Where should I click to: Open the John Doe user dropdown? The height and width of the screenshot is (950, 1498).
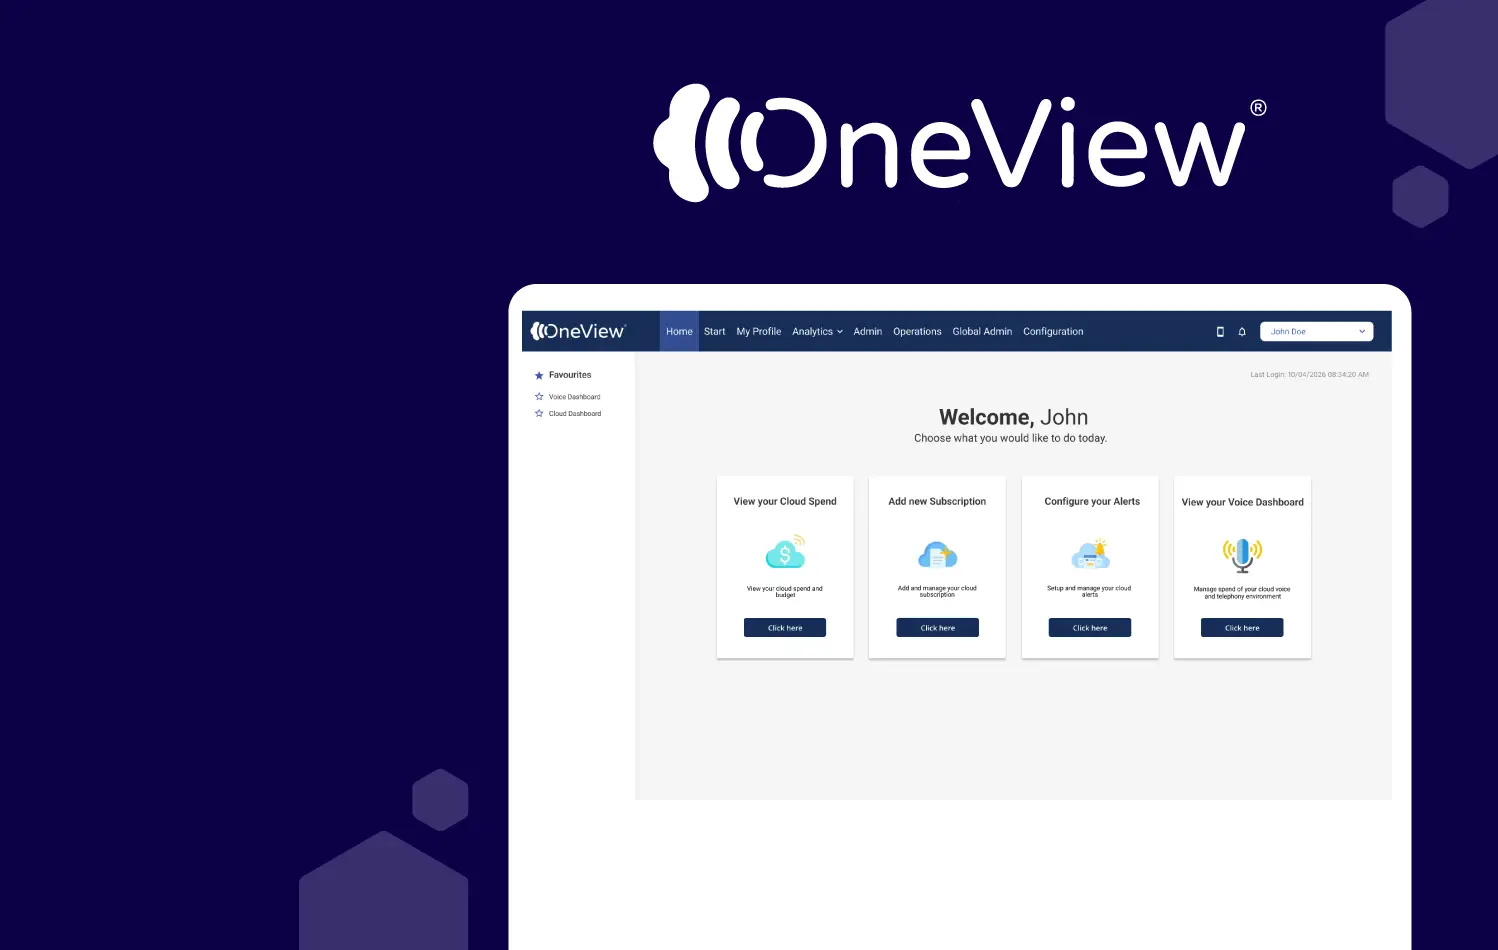click(x=1317, y=332)
